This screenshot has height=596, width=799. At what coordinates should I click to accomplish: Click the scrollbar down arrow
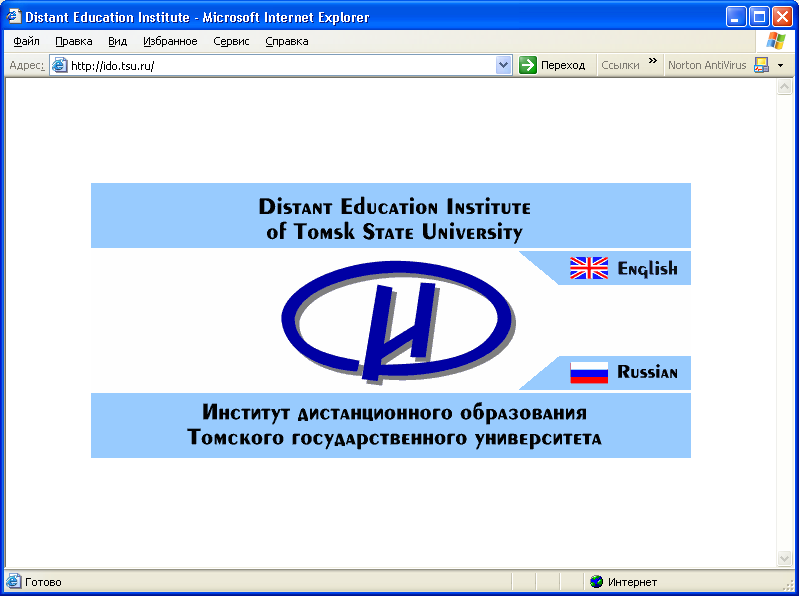tap(784, 558)
